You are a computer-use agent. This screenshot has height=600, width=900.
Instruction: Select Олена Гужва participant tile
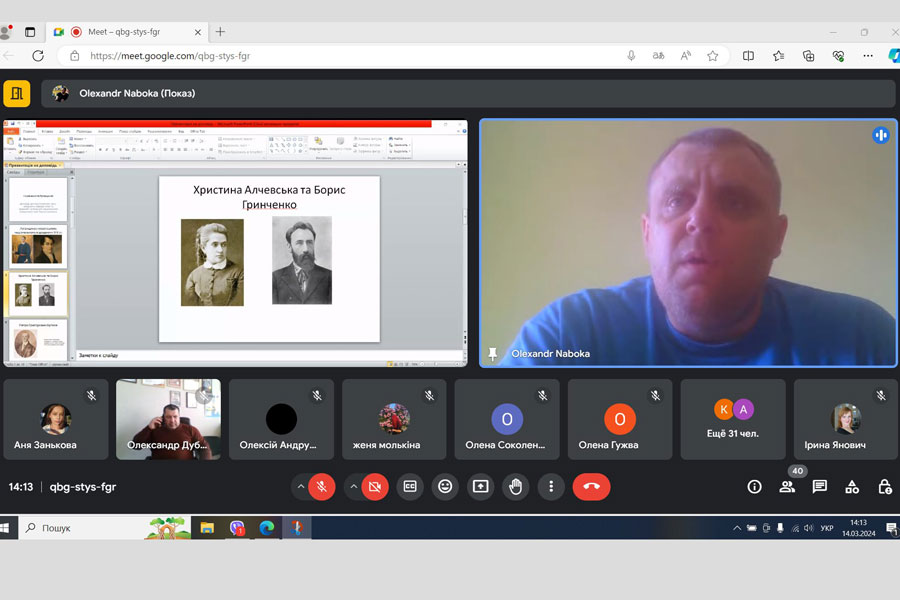620,419
